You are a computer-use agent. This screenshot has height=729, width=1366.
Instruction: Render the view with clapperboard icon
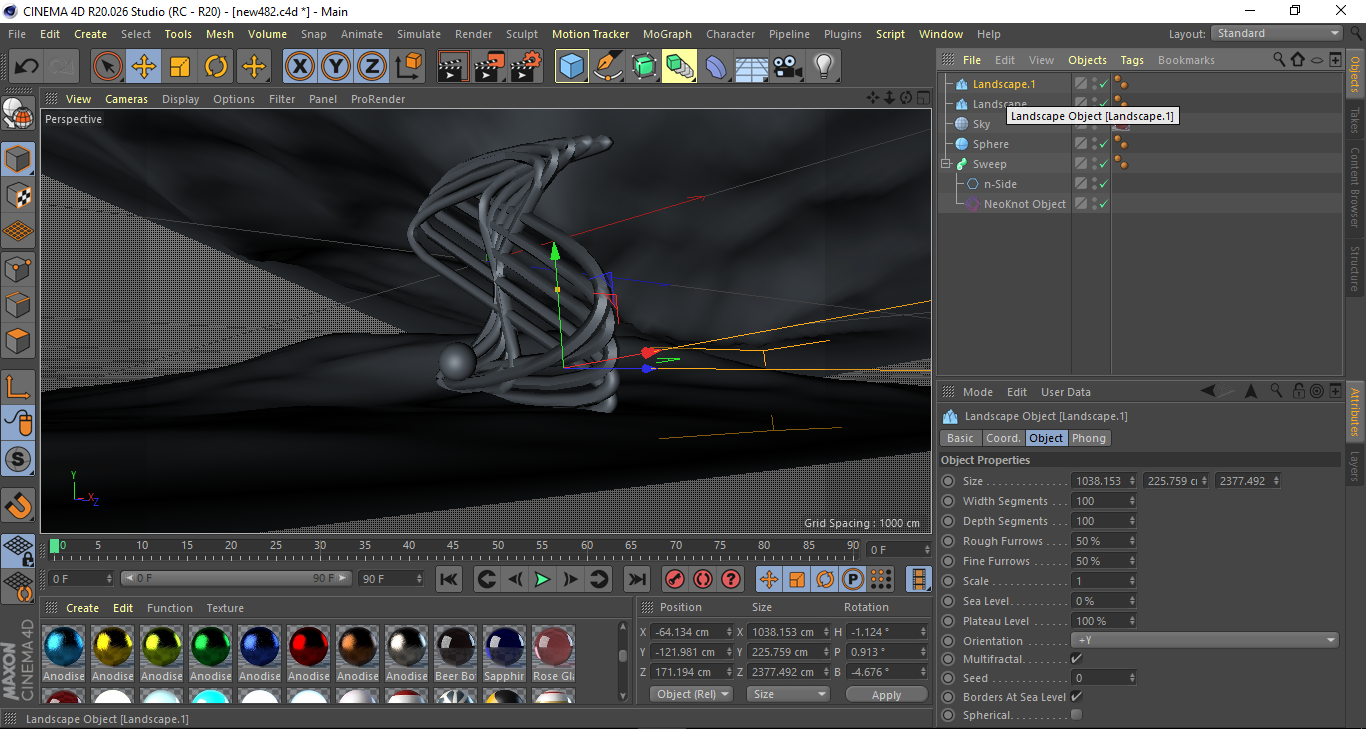[454, 67]
